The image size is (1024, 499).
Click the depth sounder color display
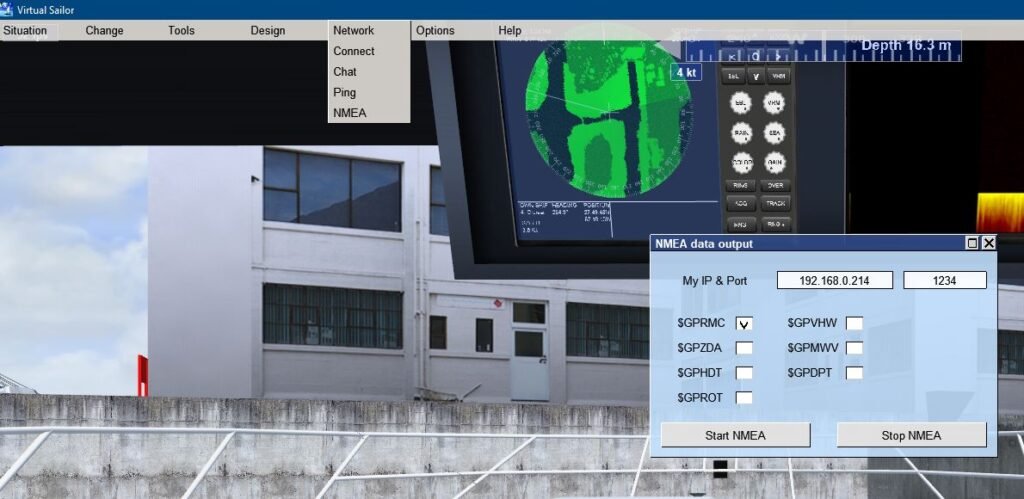tap(999, 212)
